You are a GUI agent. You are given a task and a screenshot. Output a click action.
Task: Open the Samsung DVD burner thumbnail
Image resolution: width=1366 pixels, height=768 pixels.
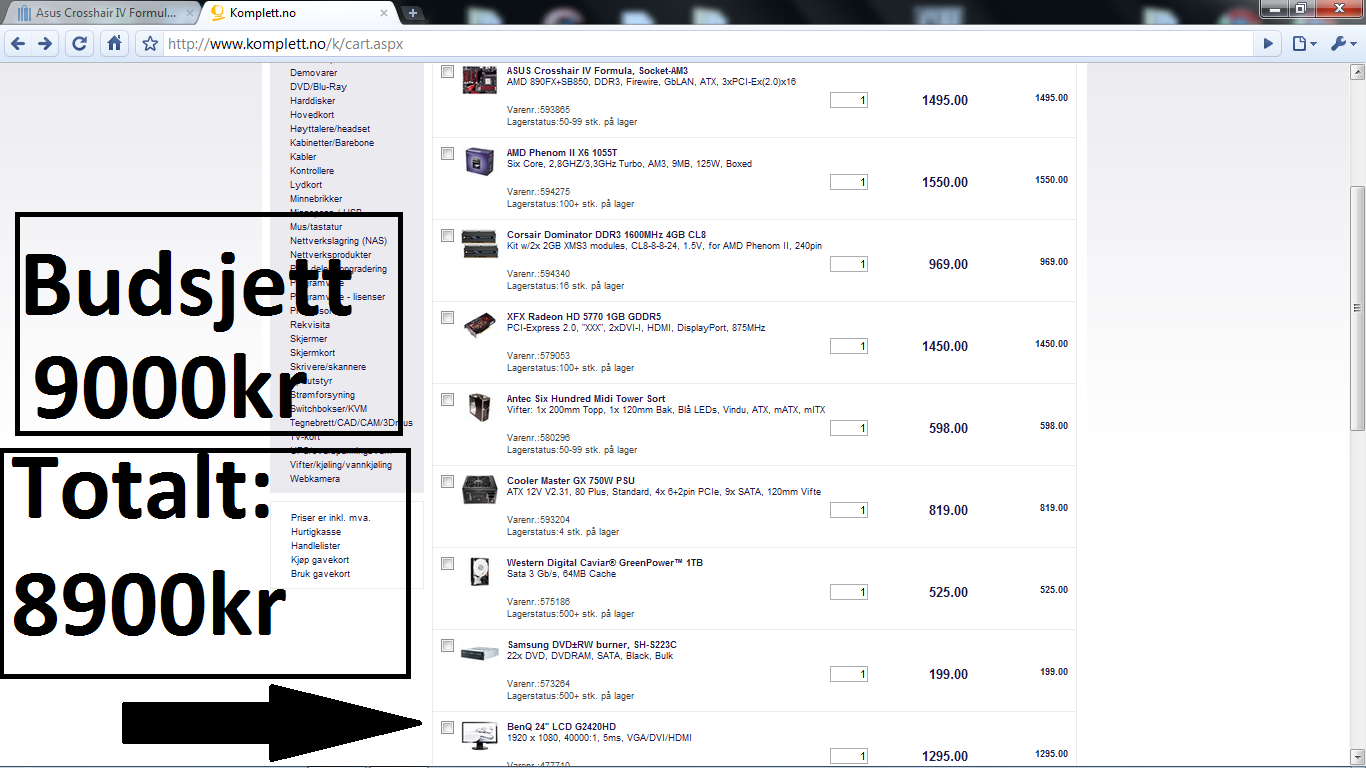pyautogui.click(x=480, y=653)
